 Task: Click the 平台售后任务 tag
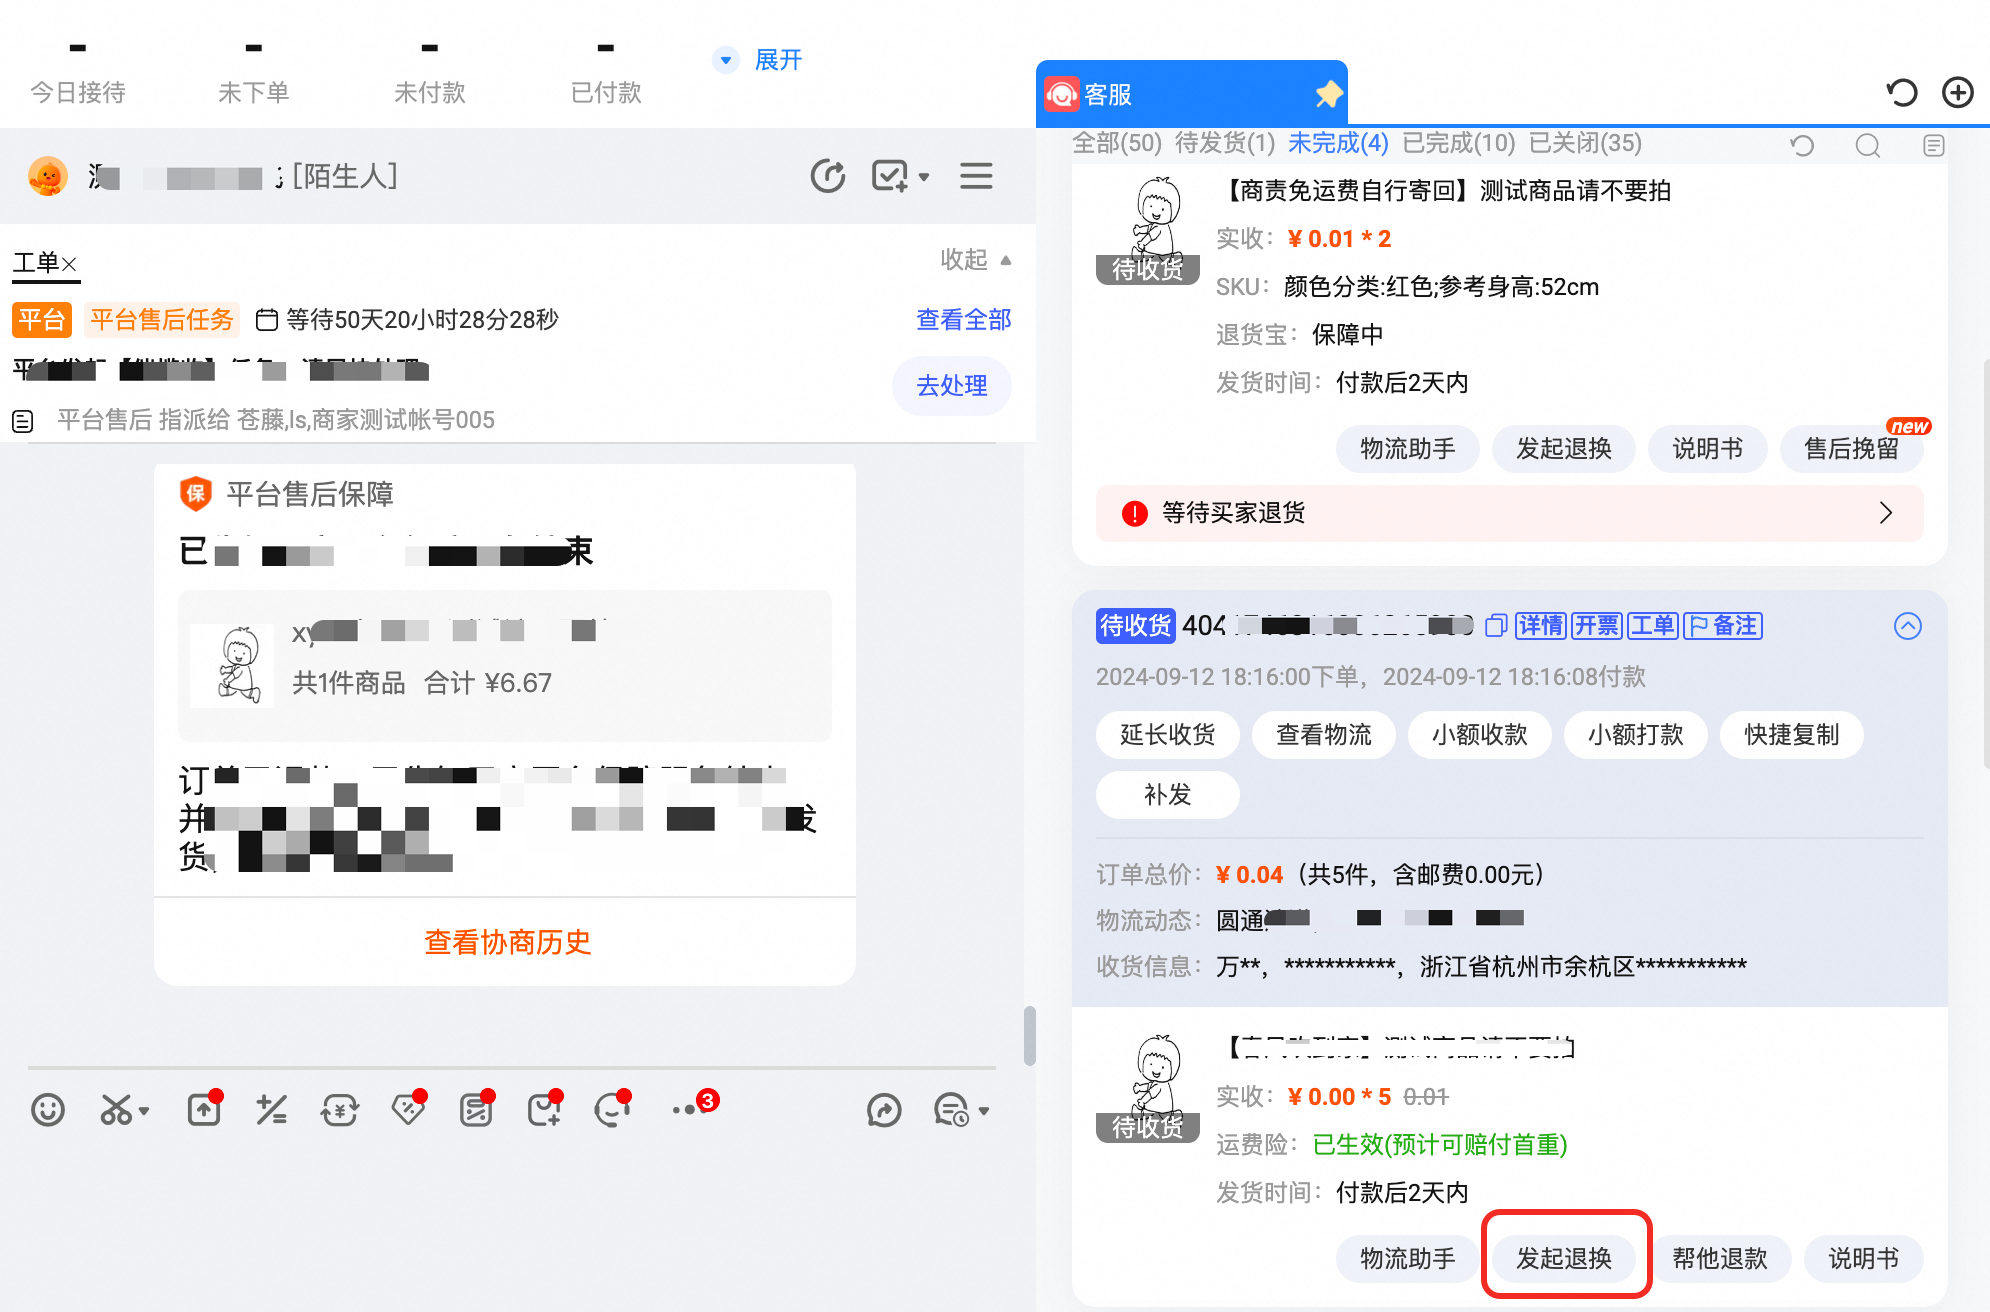(x=162, y=320)
